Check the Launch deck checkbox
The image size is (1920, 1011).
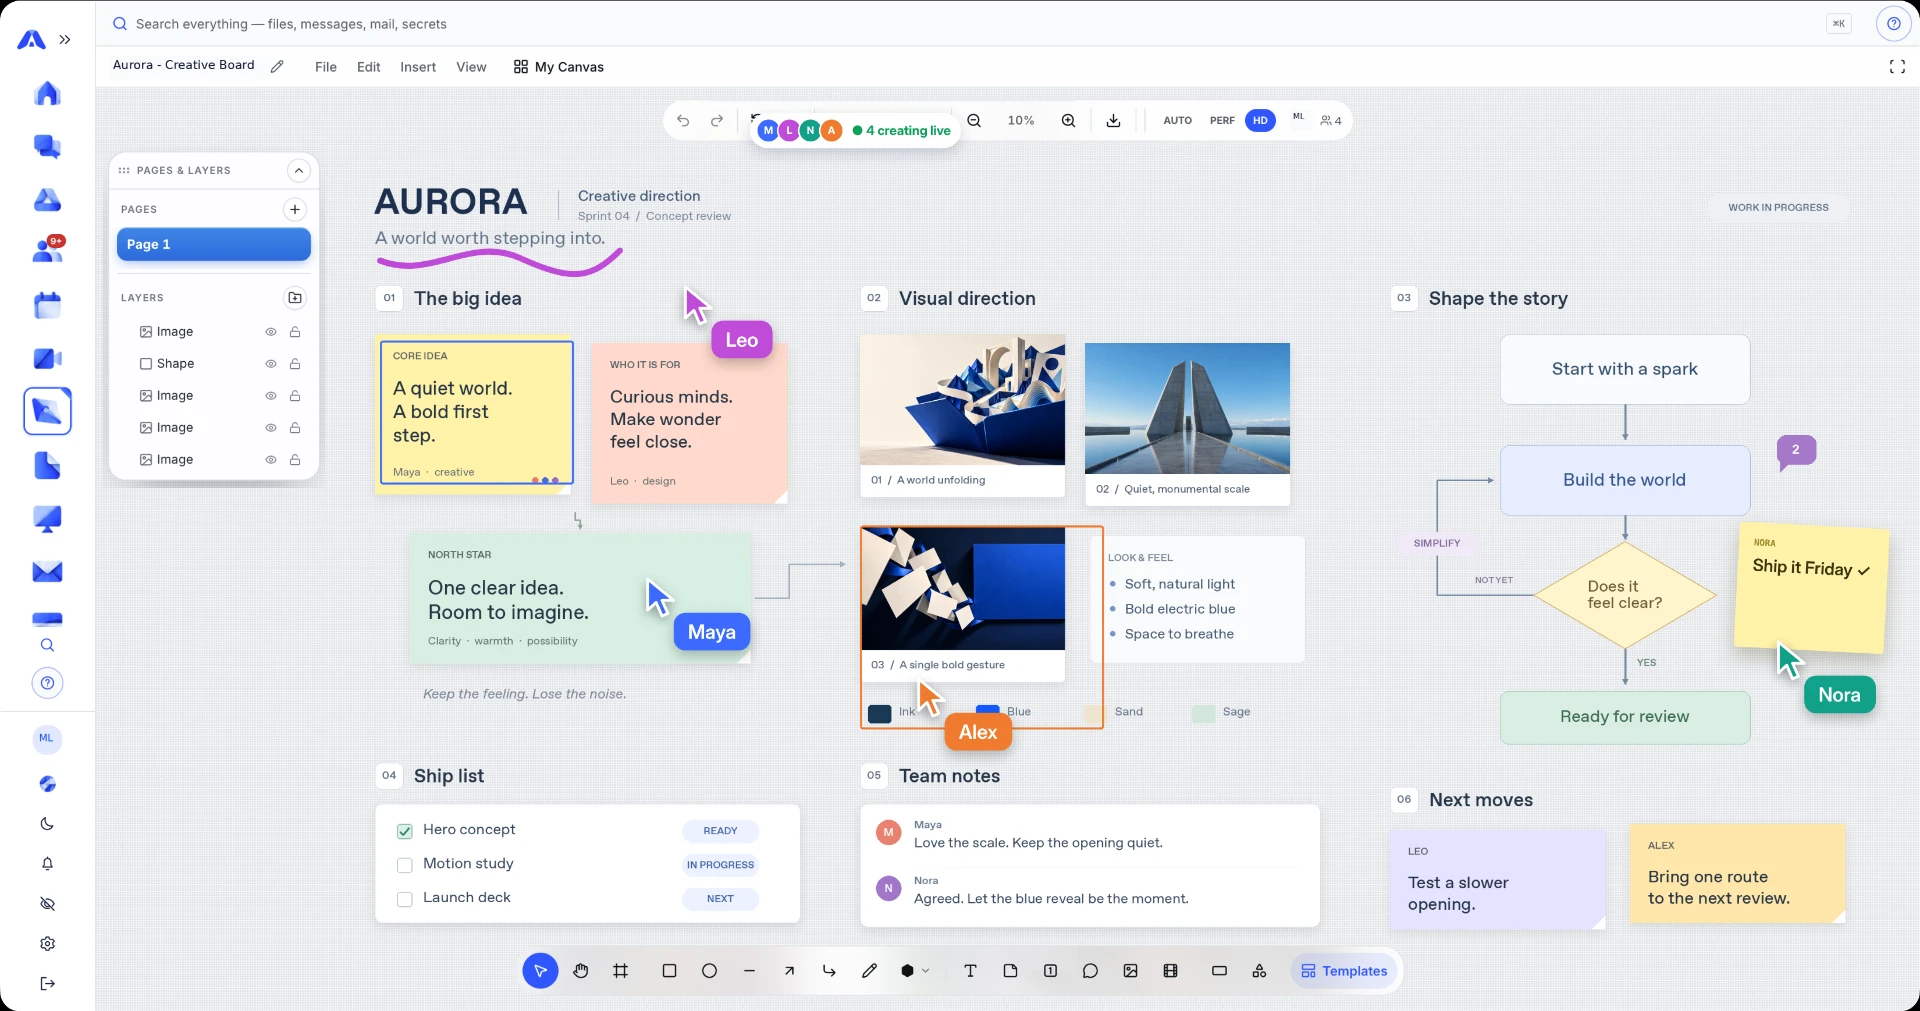coord(405,899)
